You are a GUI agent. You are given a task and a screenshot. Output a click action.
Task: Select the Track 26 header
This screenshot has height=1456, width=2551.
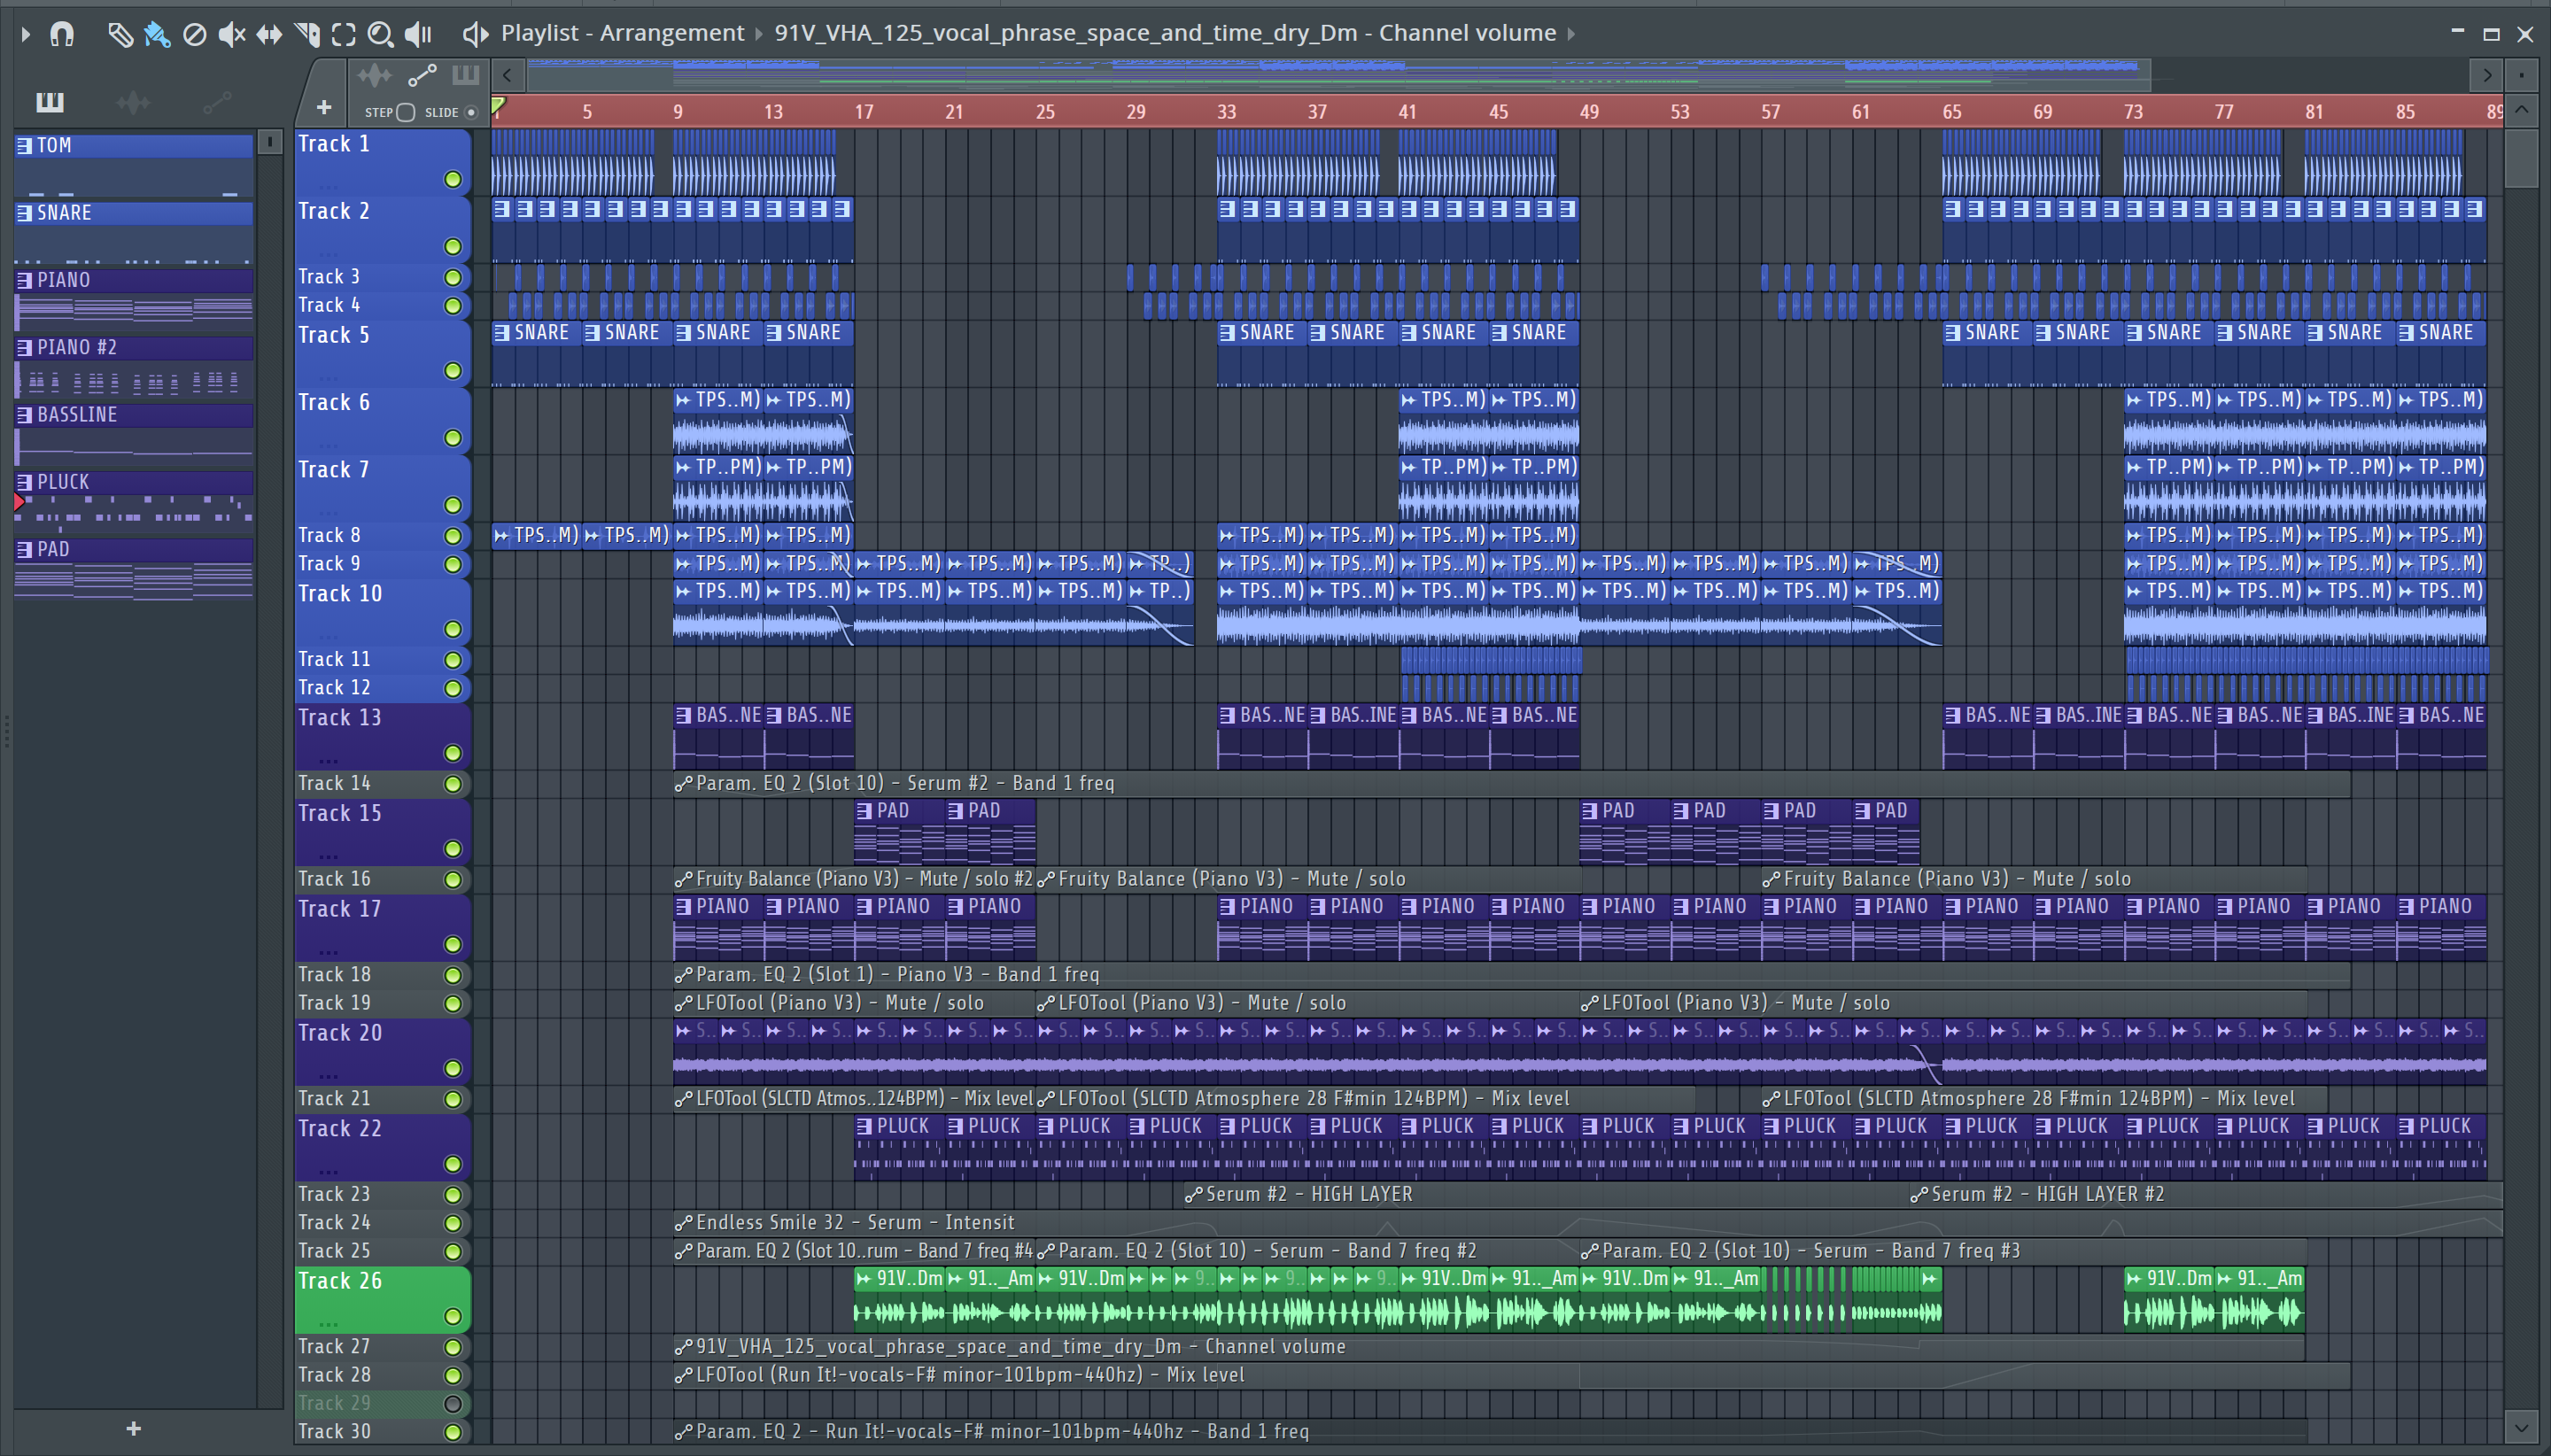click(x=383, y=1300)
